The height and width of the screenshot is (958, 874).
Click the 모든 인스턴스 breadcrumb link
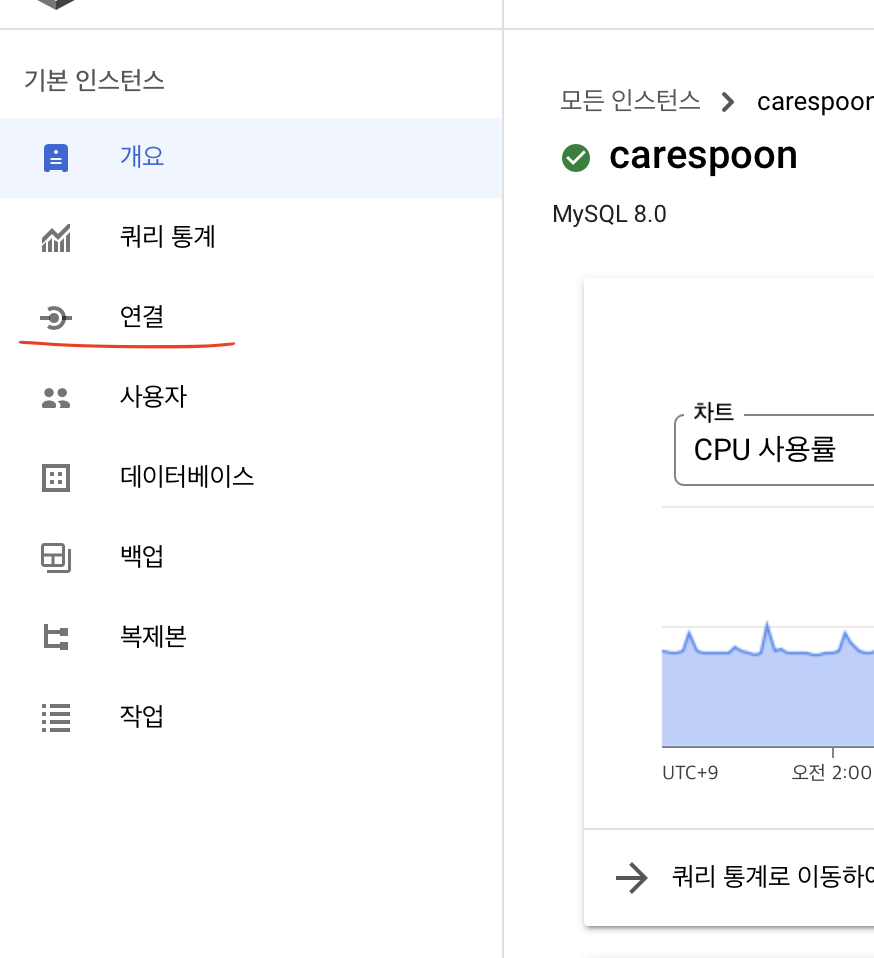click(x=630, y=101)
